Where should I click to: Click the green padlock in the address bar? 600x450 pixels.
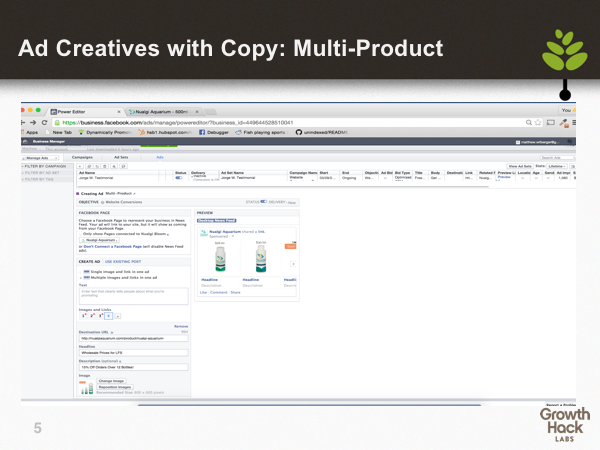click(57, 123)
